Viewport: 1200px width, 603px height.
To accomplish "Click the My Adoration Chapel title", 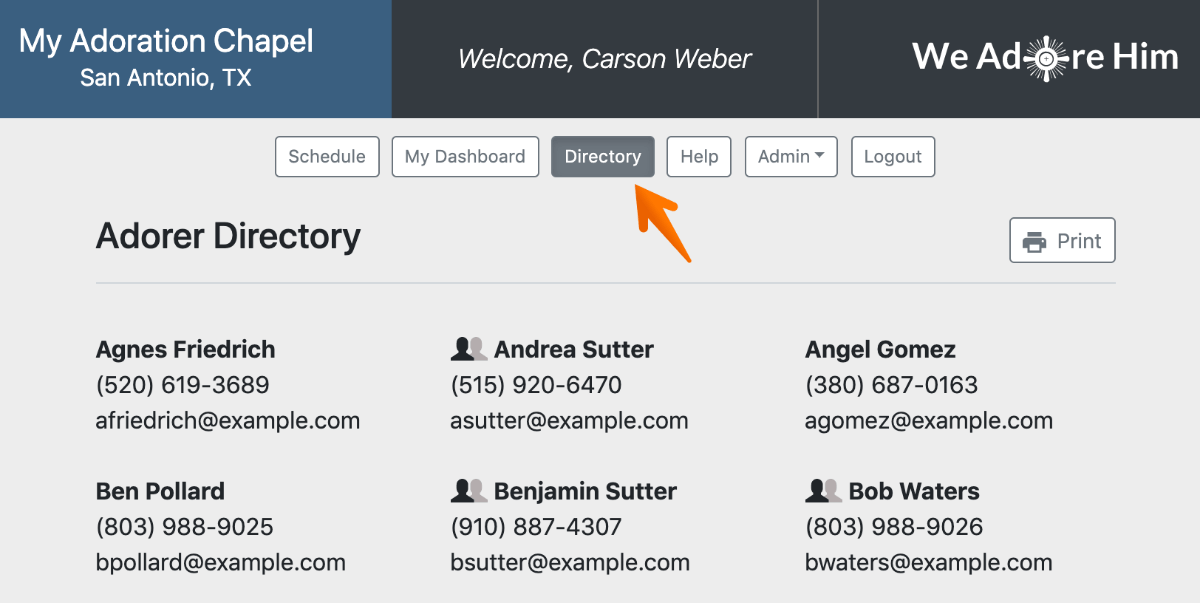I will click(166, 41).
